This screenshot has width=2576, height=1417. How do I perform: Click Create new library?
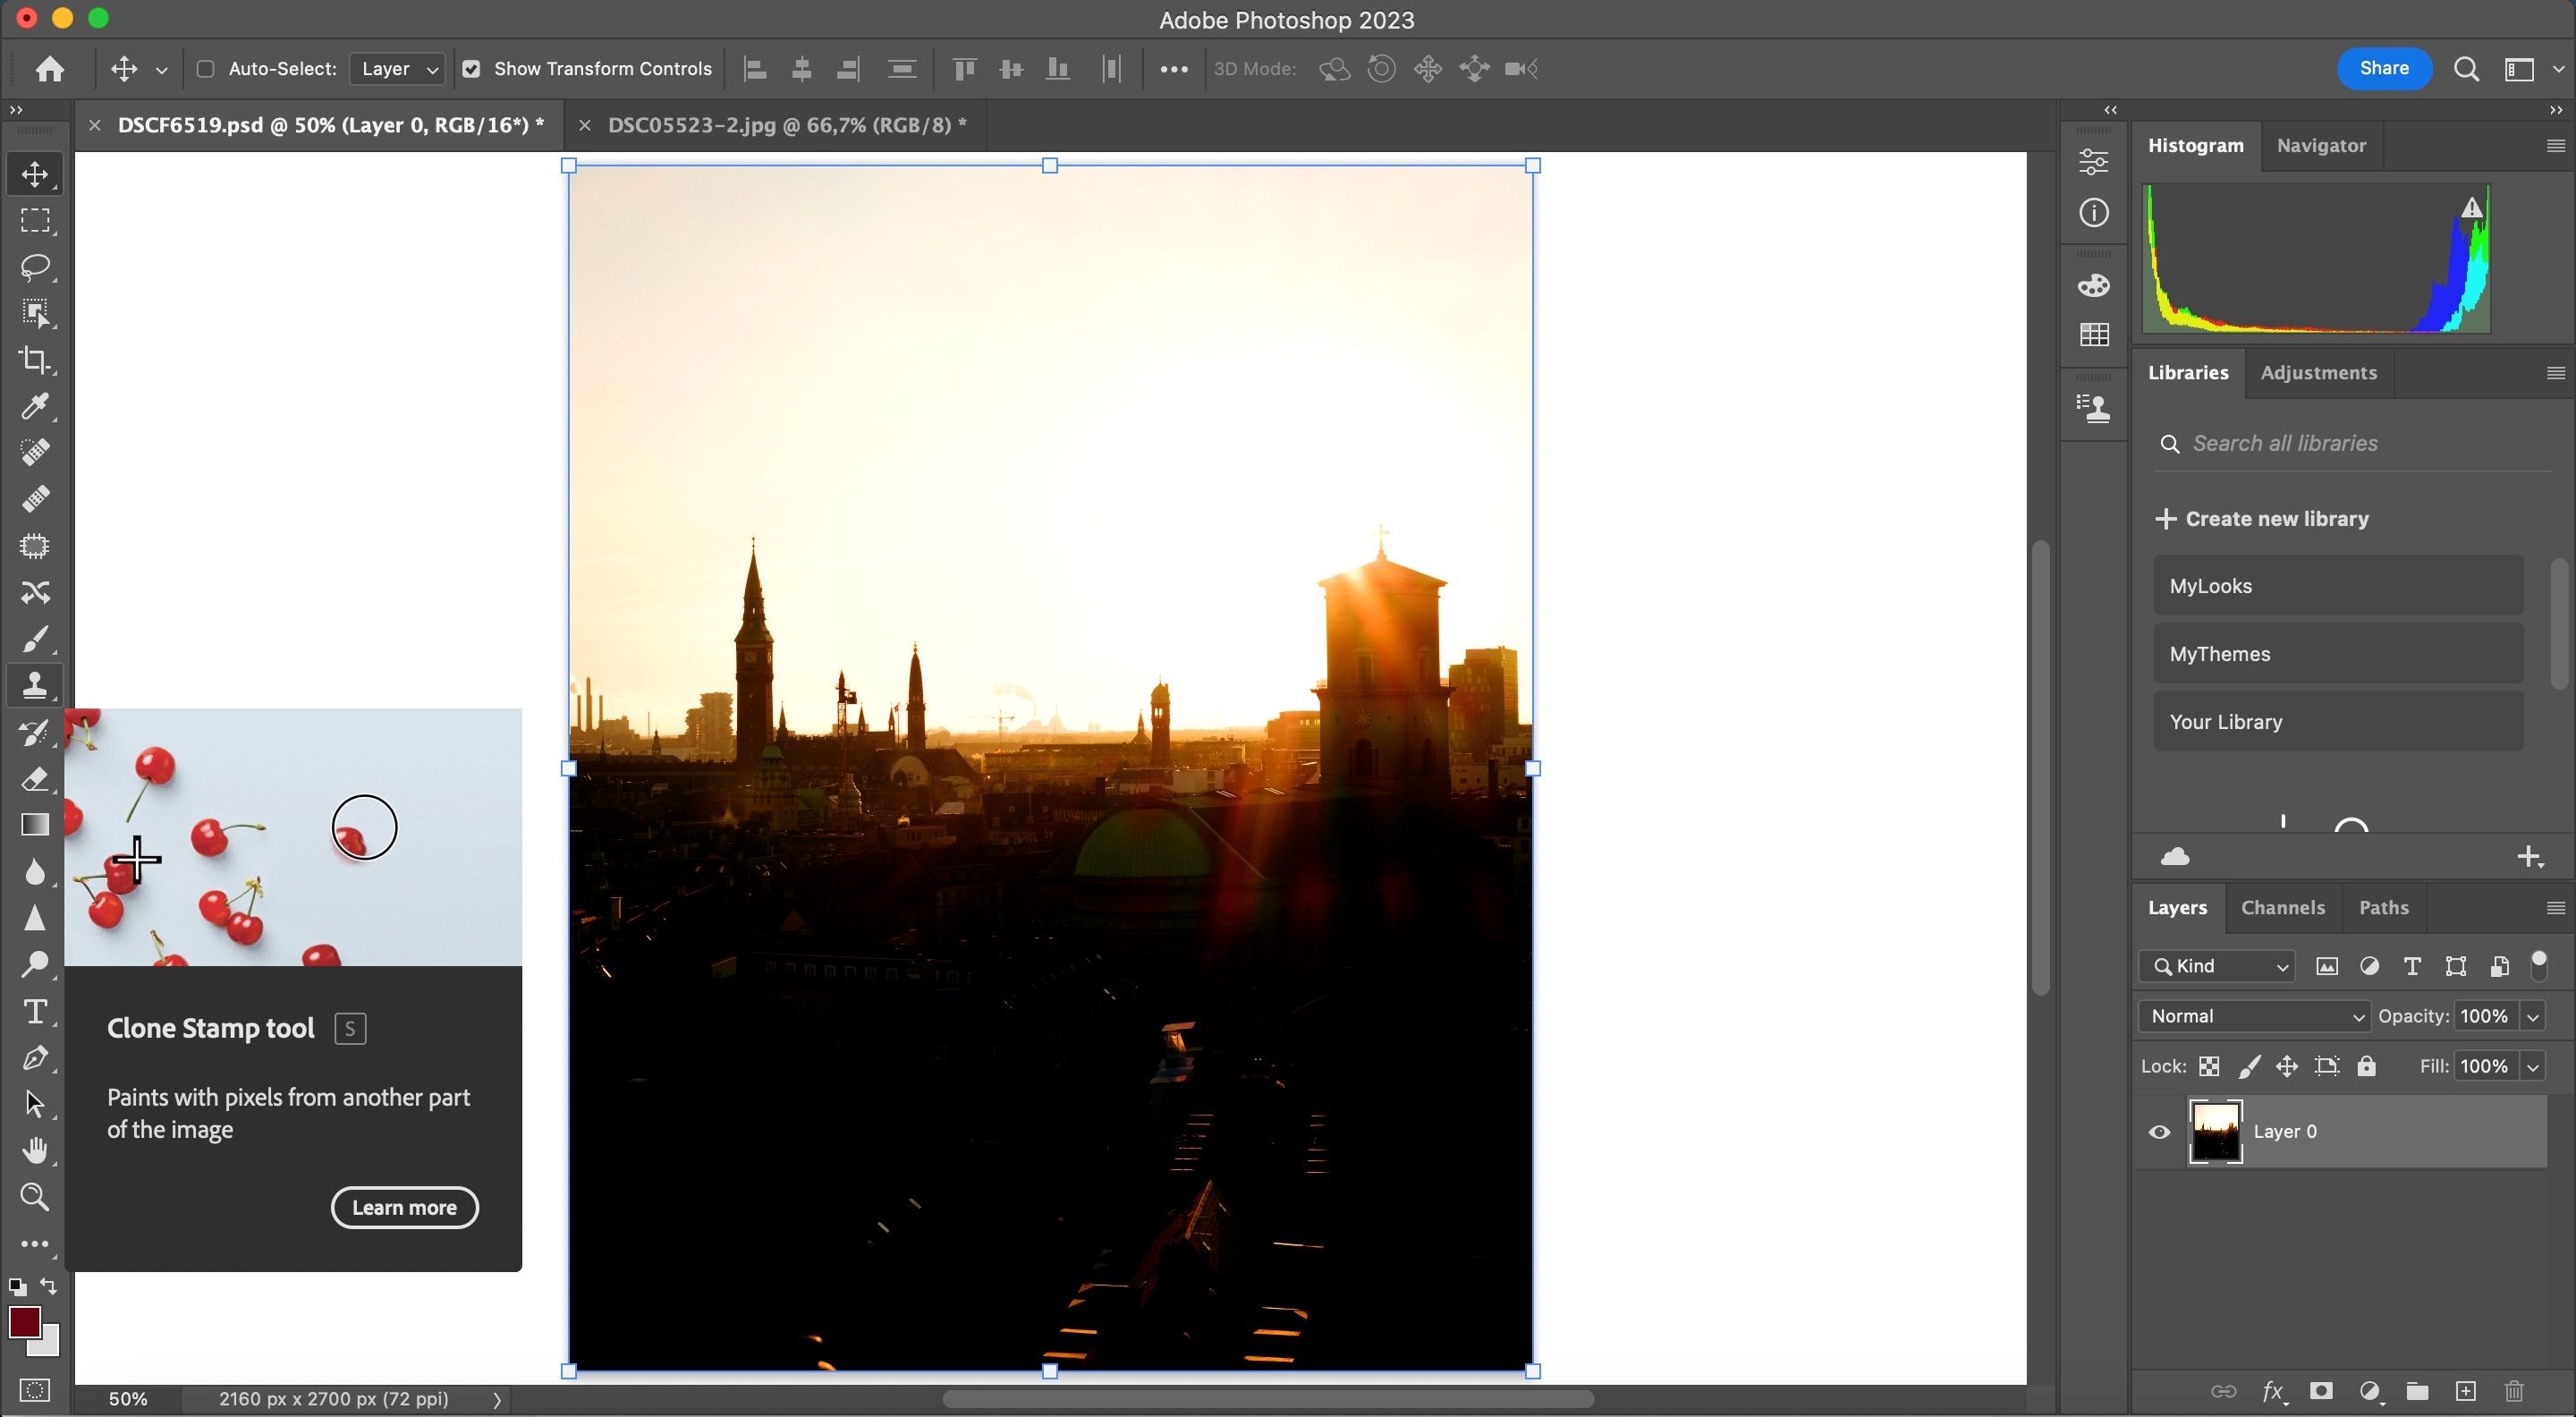click(2262, 519)
